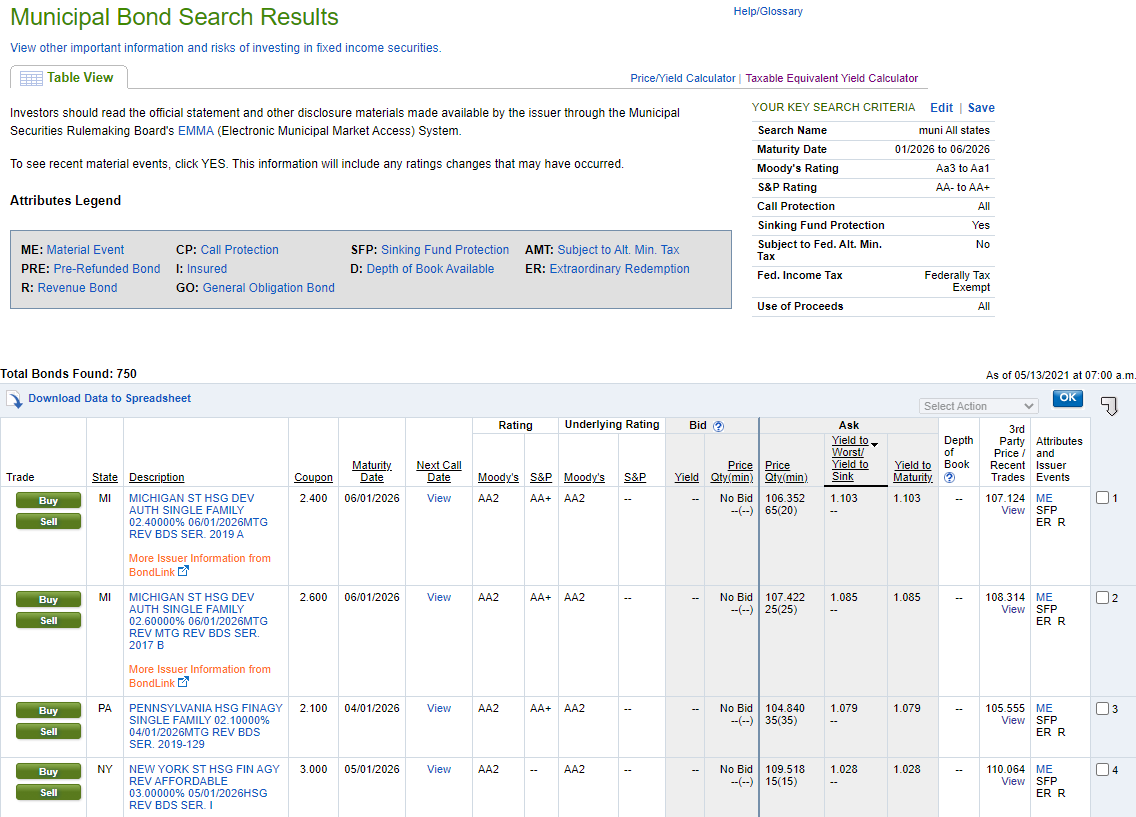Viewport: 1136px width, 817px height.
Task: Open the Help/Glossary page
Action: [767, 12]
